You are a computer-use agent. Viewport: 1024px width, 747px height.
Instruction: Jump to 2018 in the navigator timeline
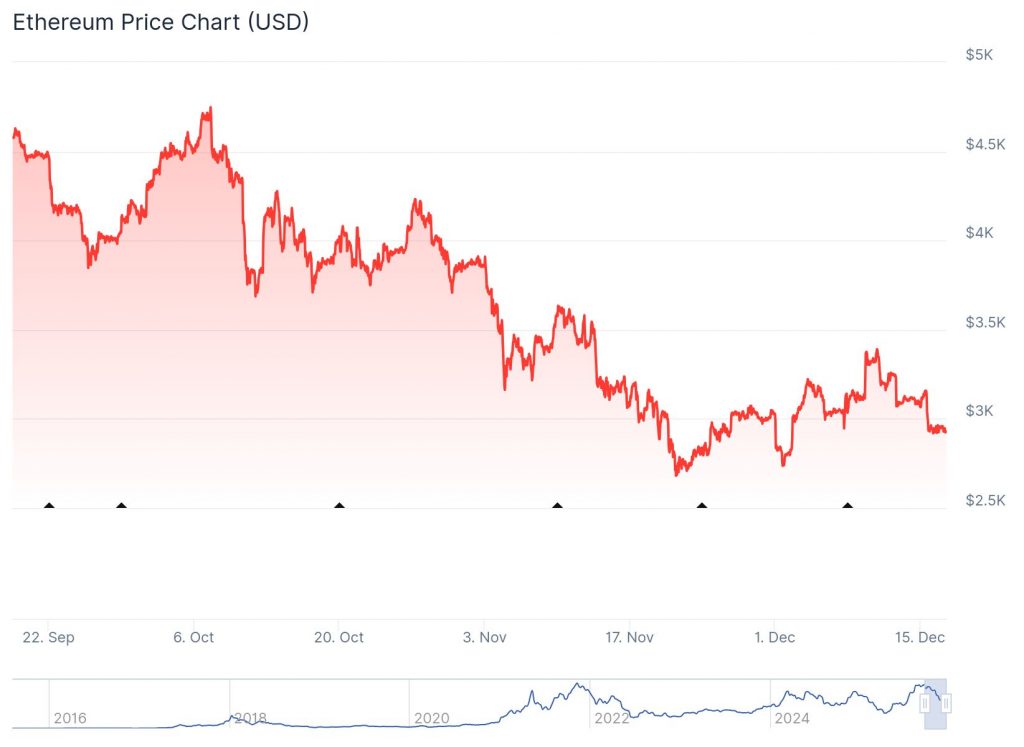tap(250, 718)
